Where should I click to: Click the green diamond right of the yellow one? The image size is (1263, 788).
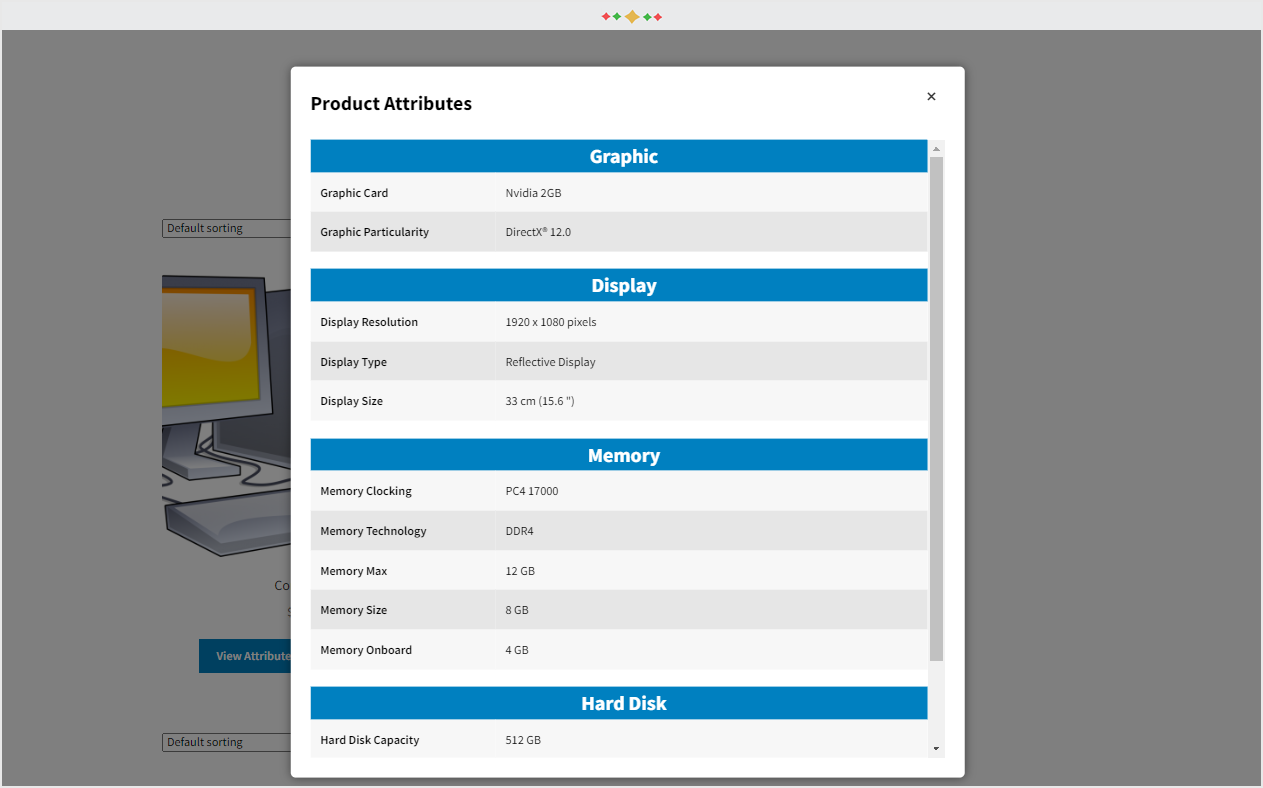(x=646, y=16)
